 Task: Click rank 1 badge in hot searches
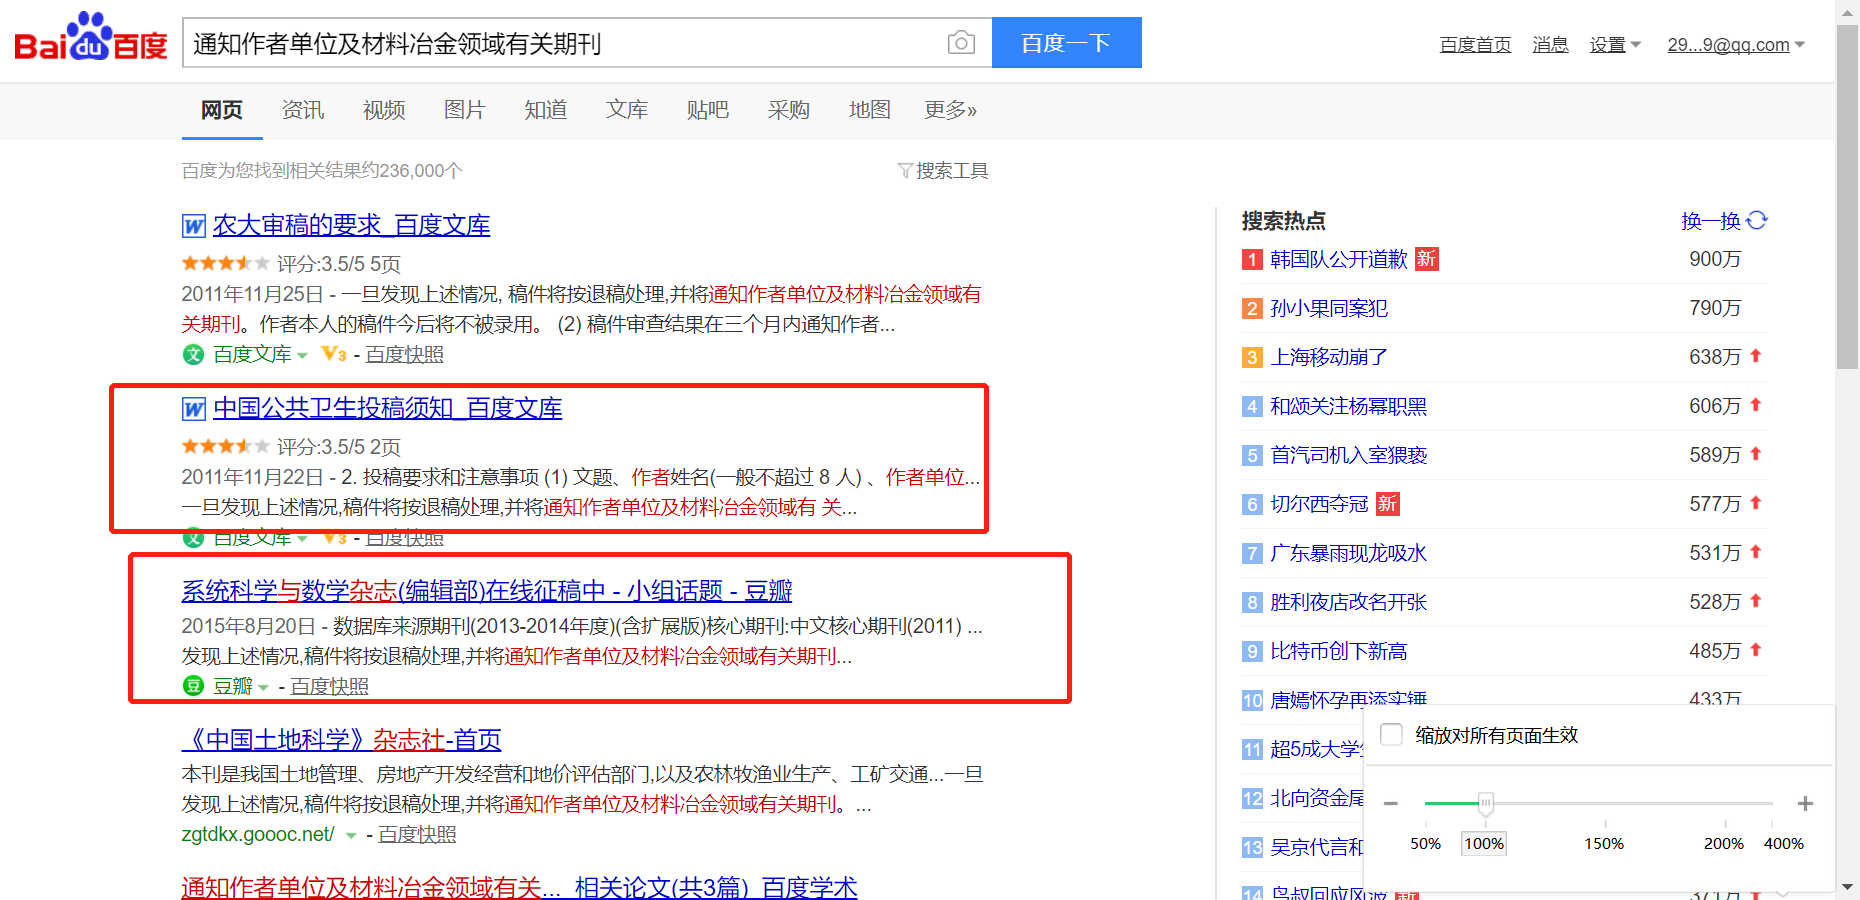click(x=1252, y=260)
